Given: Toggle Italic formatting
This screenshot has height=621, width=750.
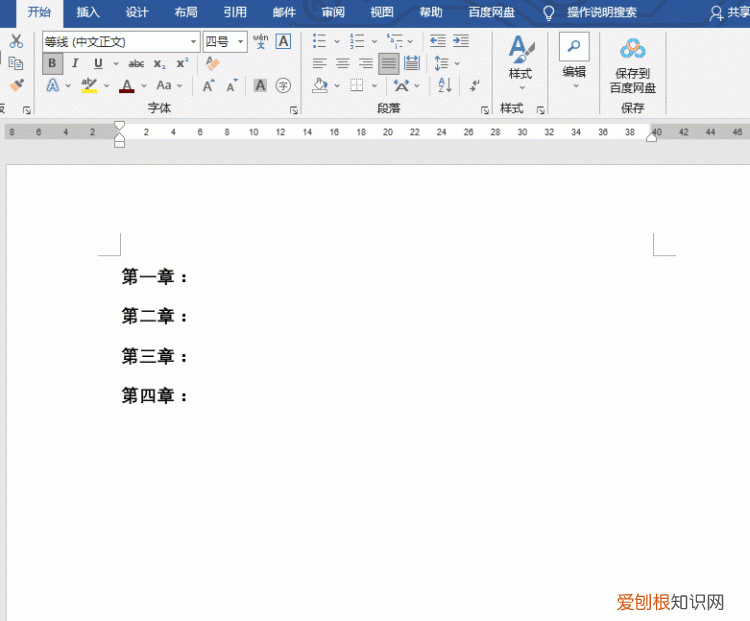Looking at the screenshot, I should pyautogui.click(x=75, y=64).
